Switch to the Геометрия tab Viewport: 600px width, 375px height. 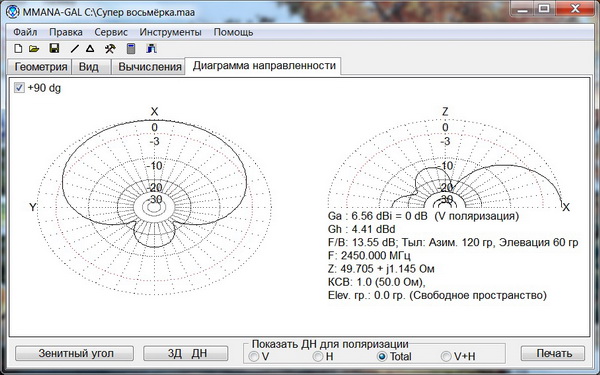coord(41,67)
